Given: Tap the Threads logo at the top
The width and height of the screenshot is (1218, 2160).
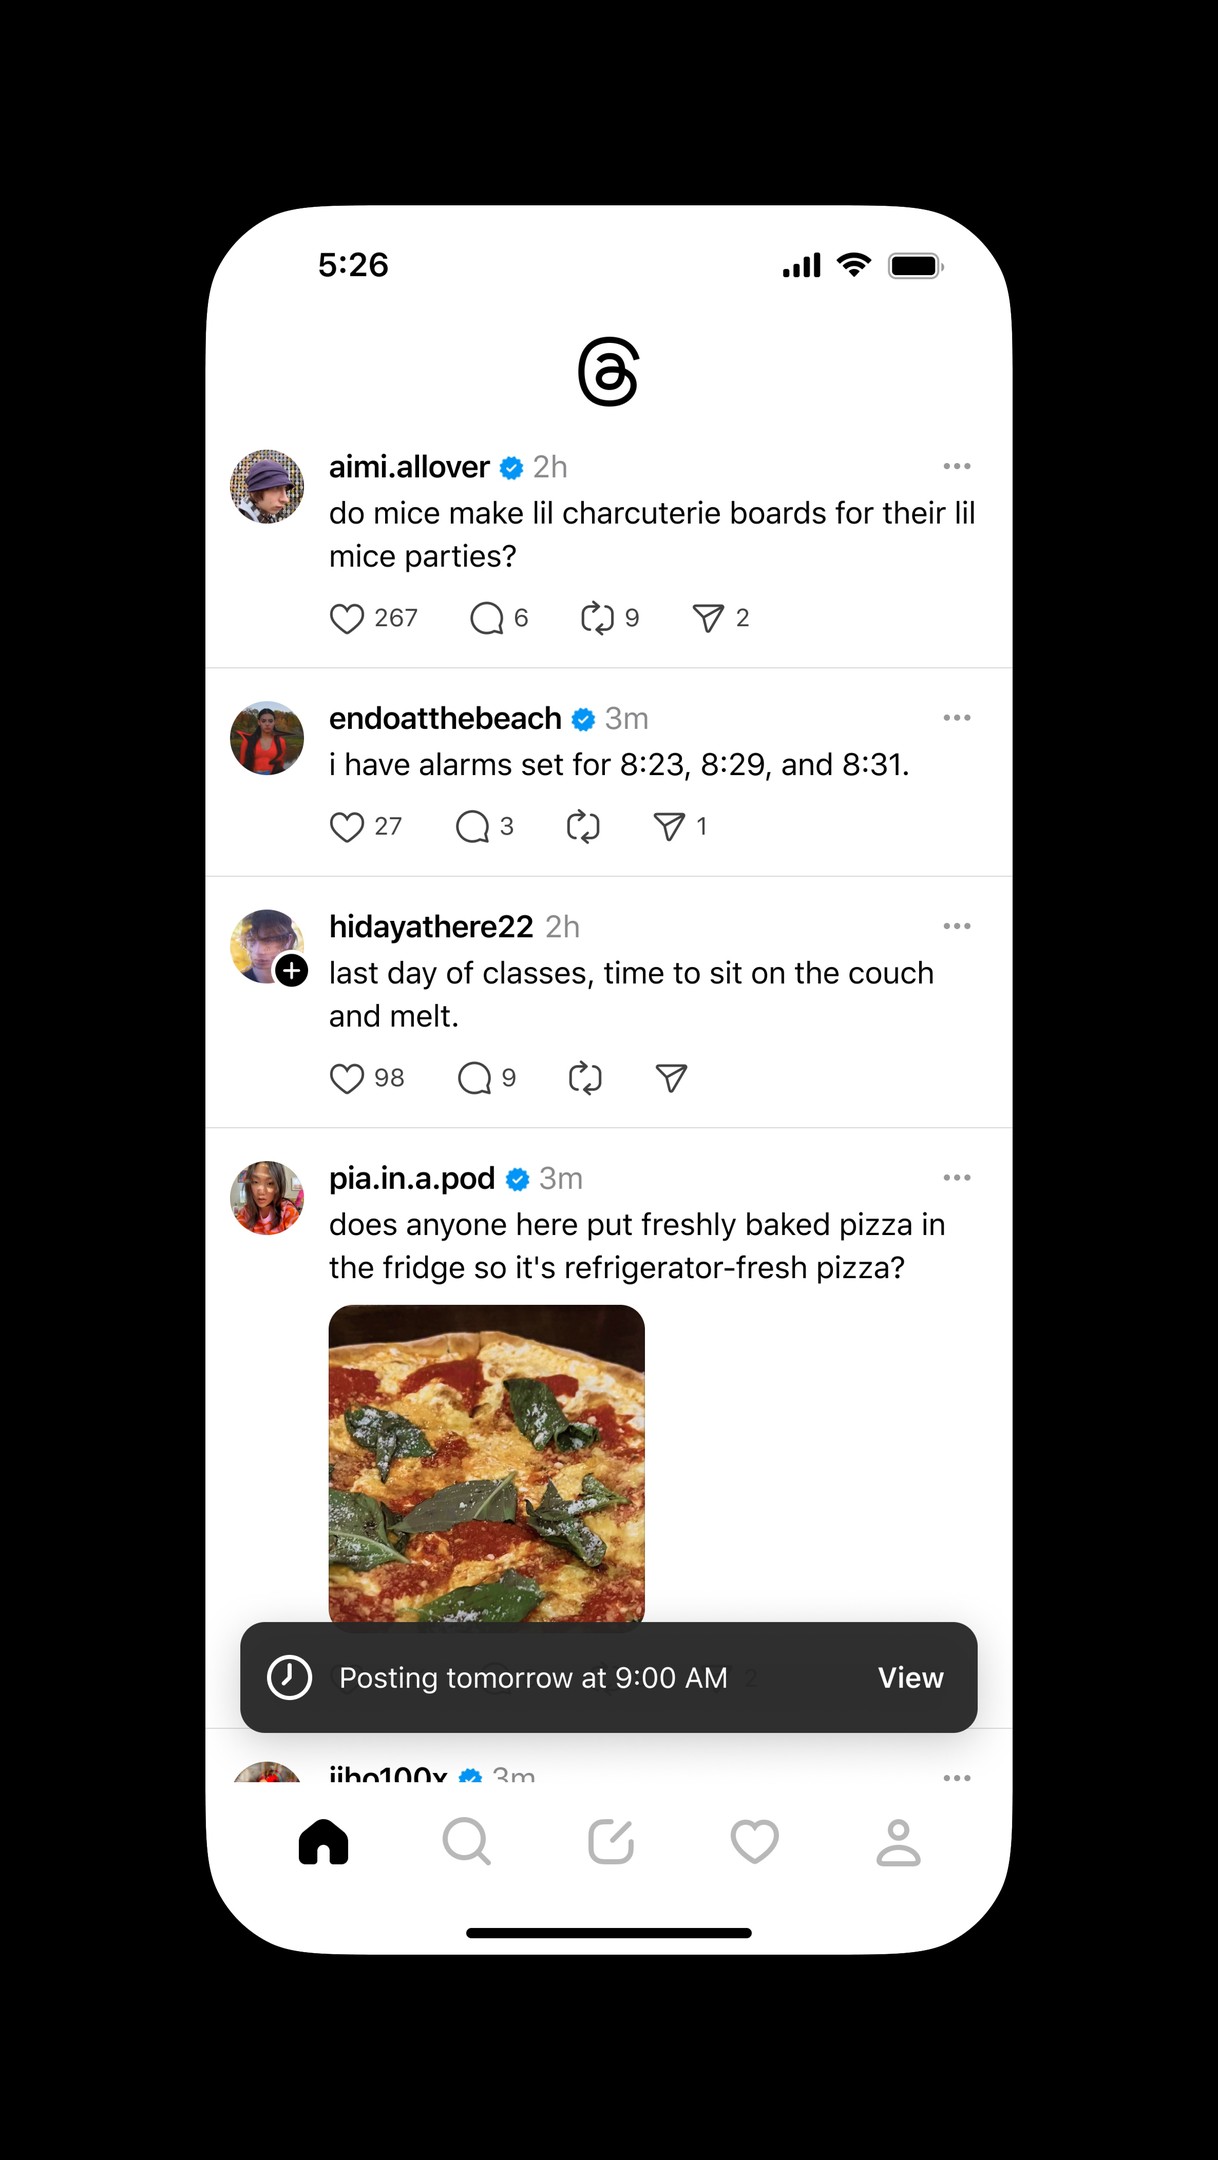Looking at the screenshot, I should (608, 373).
